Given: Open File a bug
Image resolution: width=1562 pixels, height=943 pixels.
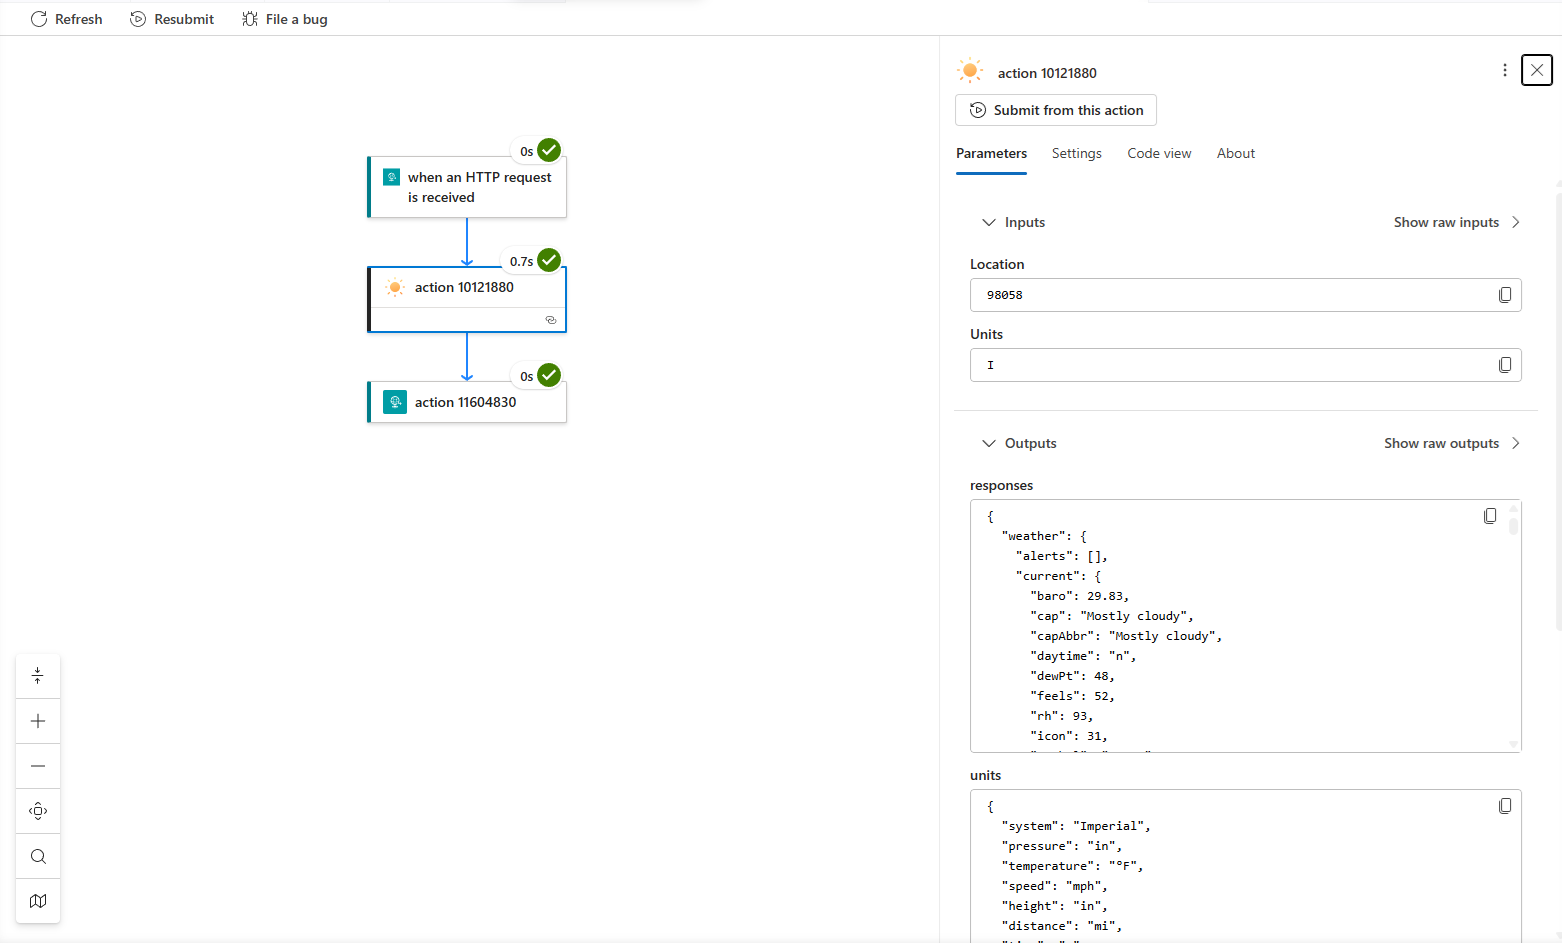Looking at the screenshot, I should 285,19.
